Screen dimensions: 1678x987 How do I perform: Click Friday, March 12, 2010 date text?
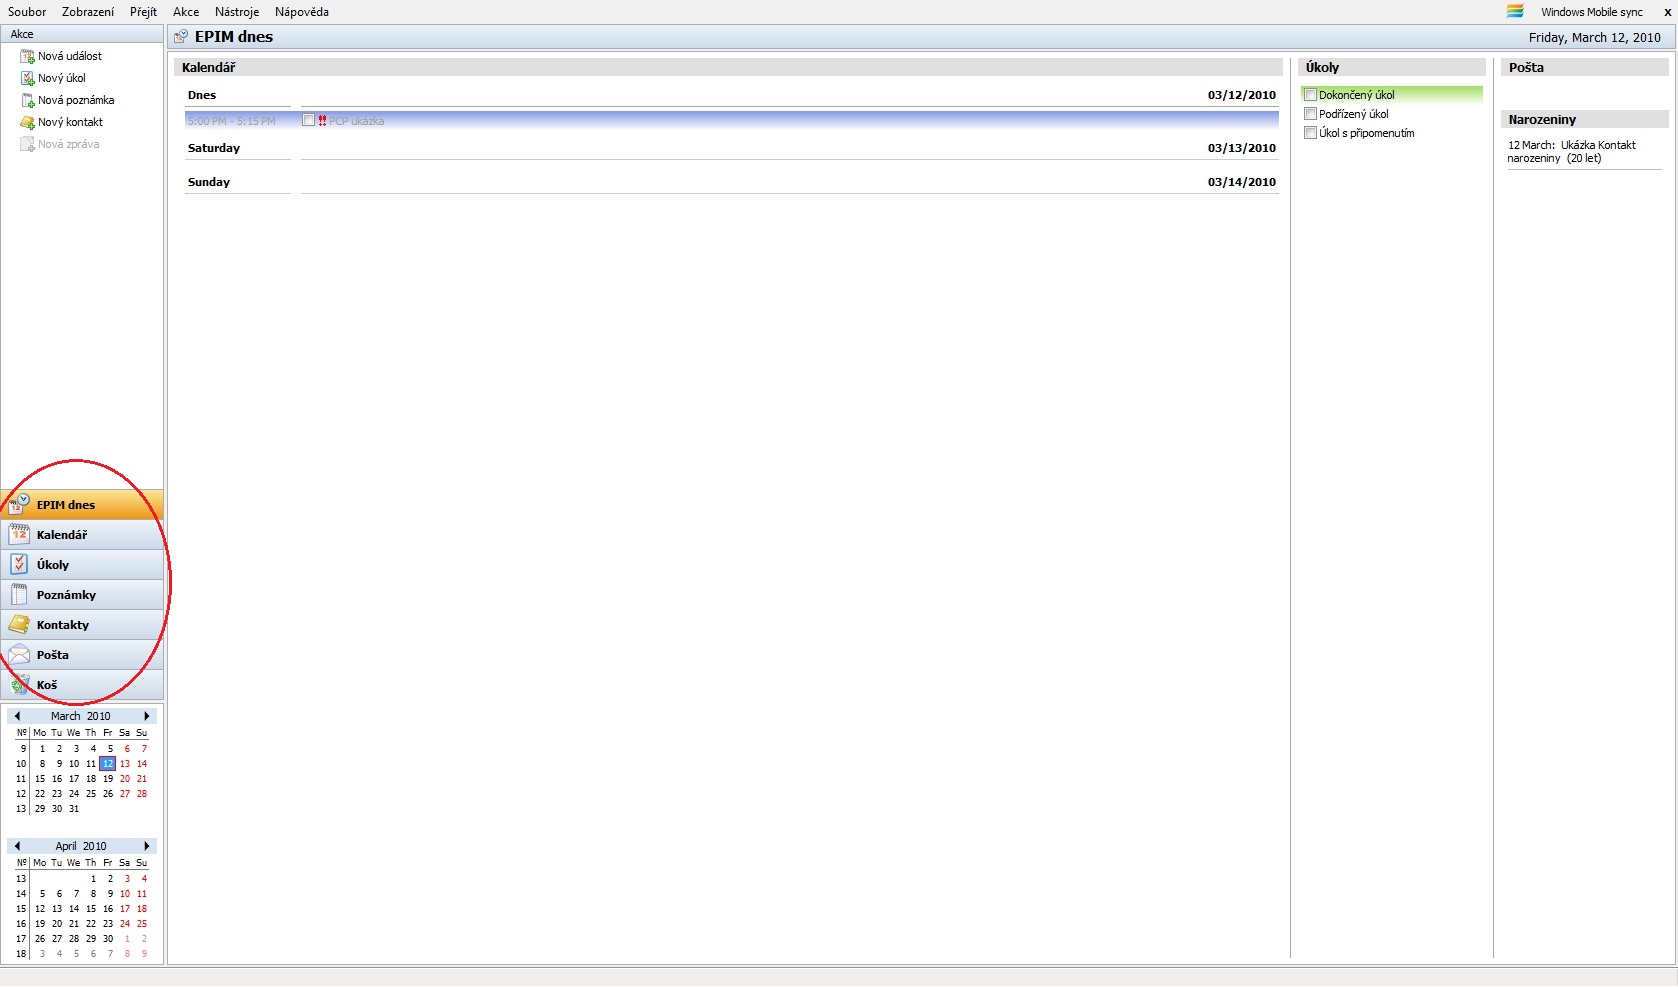click(x=1594, y=38)
